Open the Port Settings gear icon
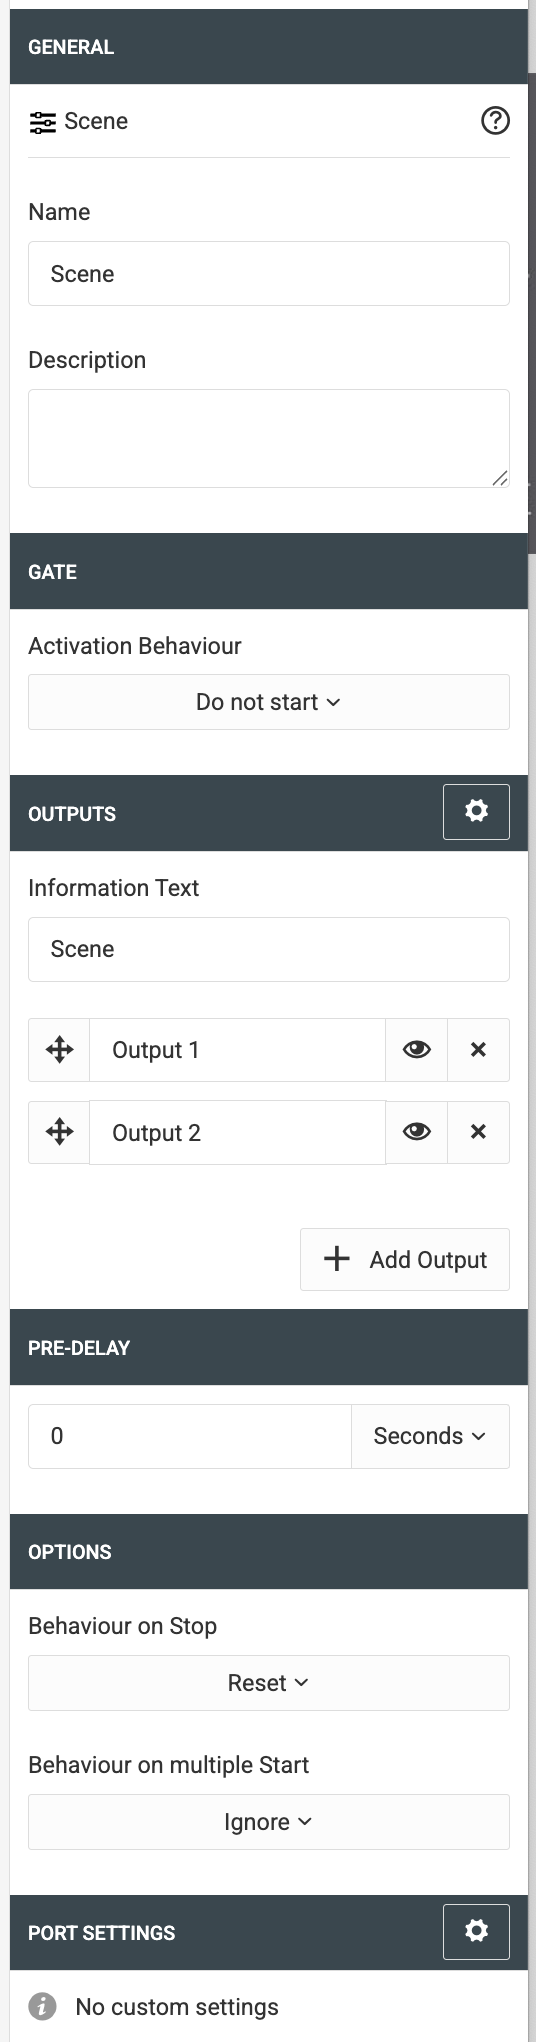This screenshot has height=2042, width=536. [x=476, y=1930]
